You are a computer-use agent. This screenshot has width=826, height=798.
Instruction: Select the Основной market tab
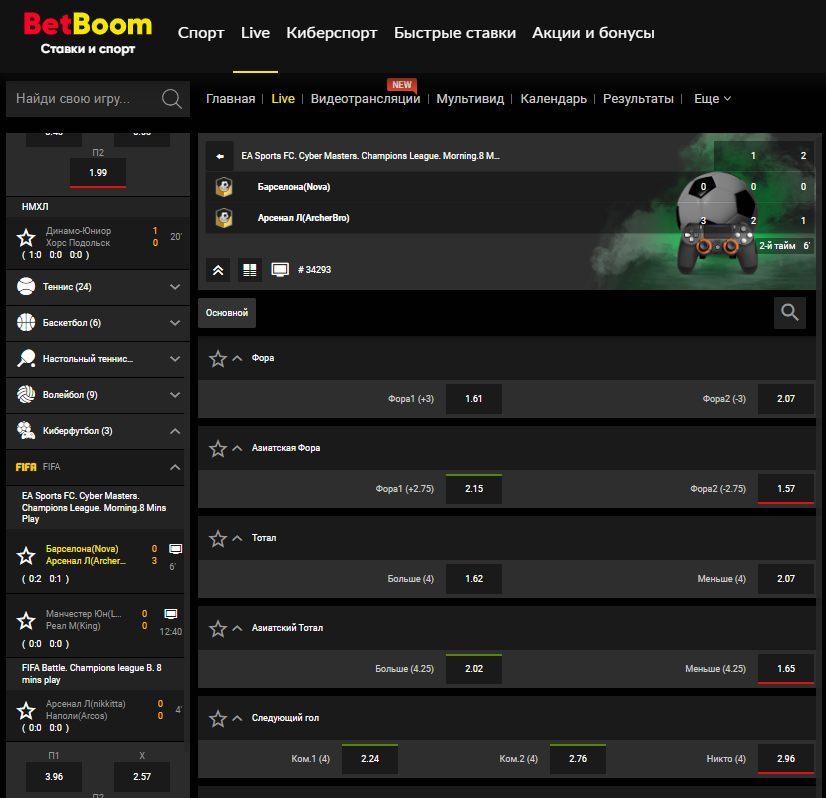227,313
